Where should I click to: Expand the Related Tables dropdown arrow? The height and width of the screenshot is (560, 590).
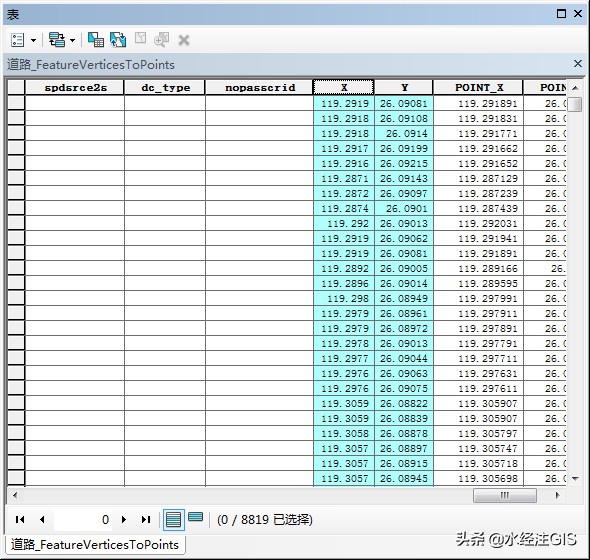72,40
